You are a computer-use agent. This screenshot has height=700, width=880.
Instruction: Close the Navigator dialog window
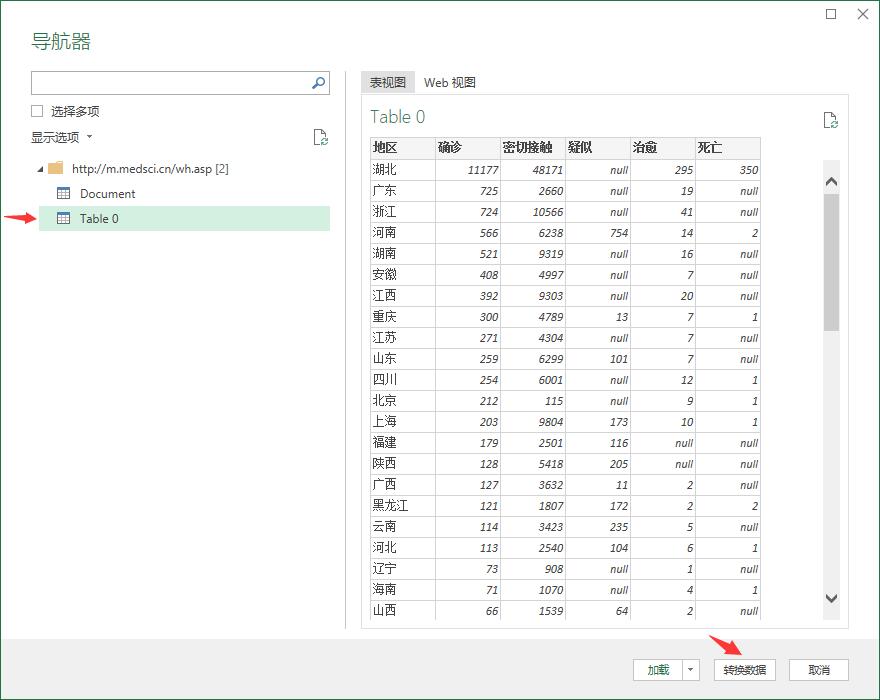coord(863,14)
